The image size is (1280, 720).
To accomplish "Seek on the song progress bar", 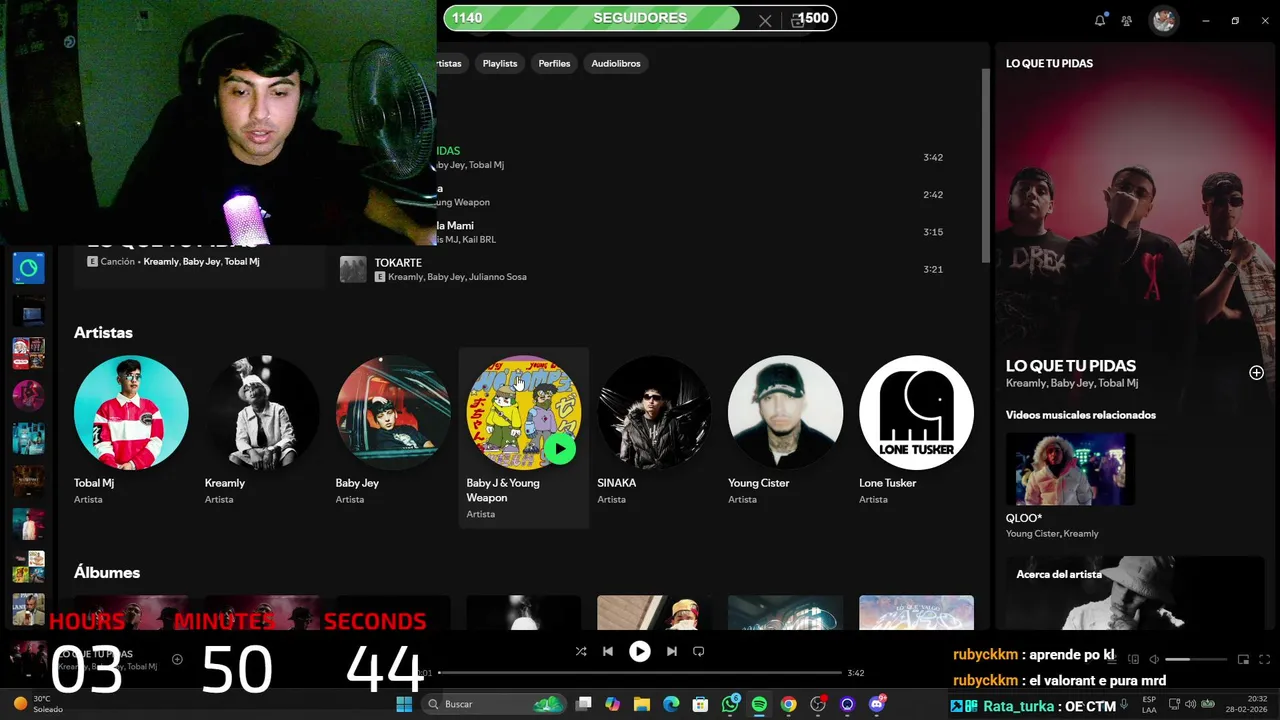I will tap(640, 673).
